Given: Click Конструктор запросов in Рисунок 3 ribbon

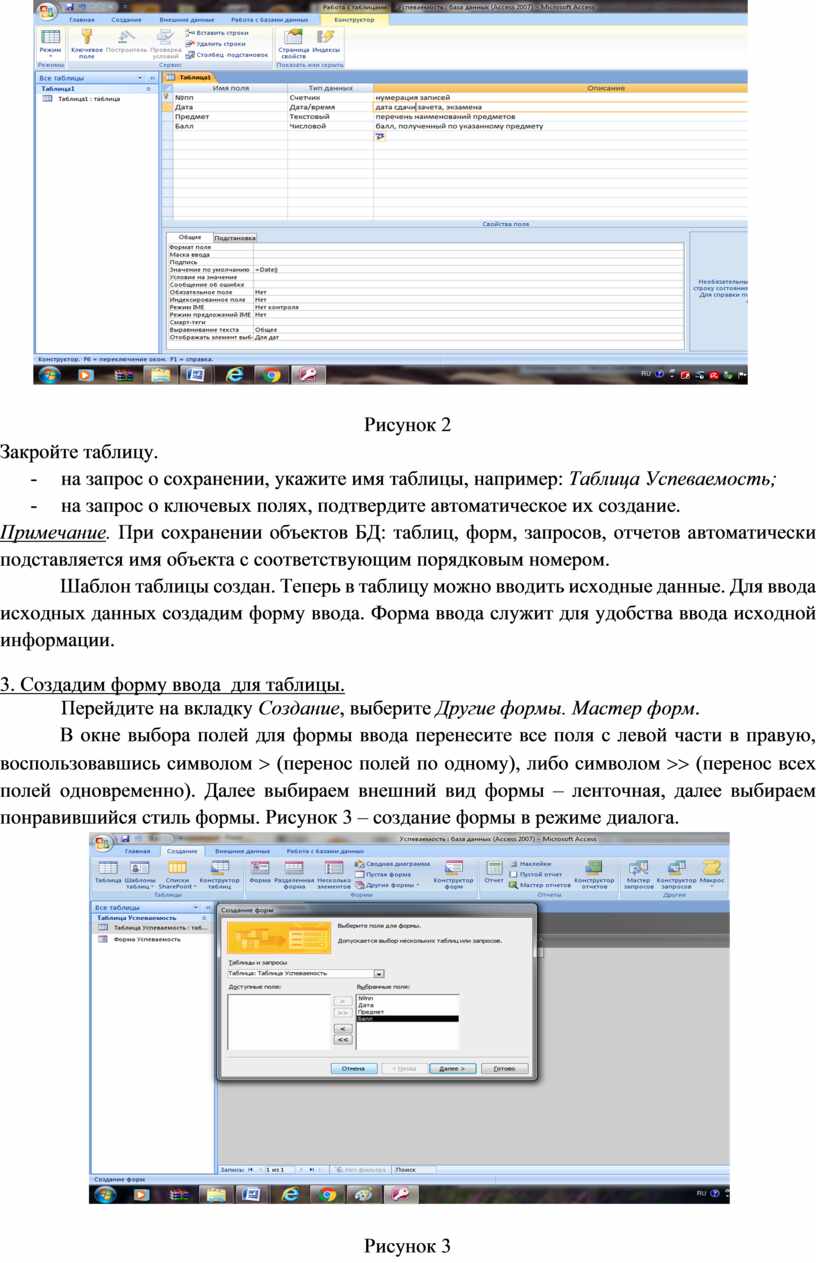Looking at the screenshot, I should click(x=677, y=875).
